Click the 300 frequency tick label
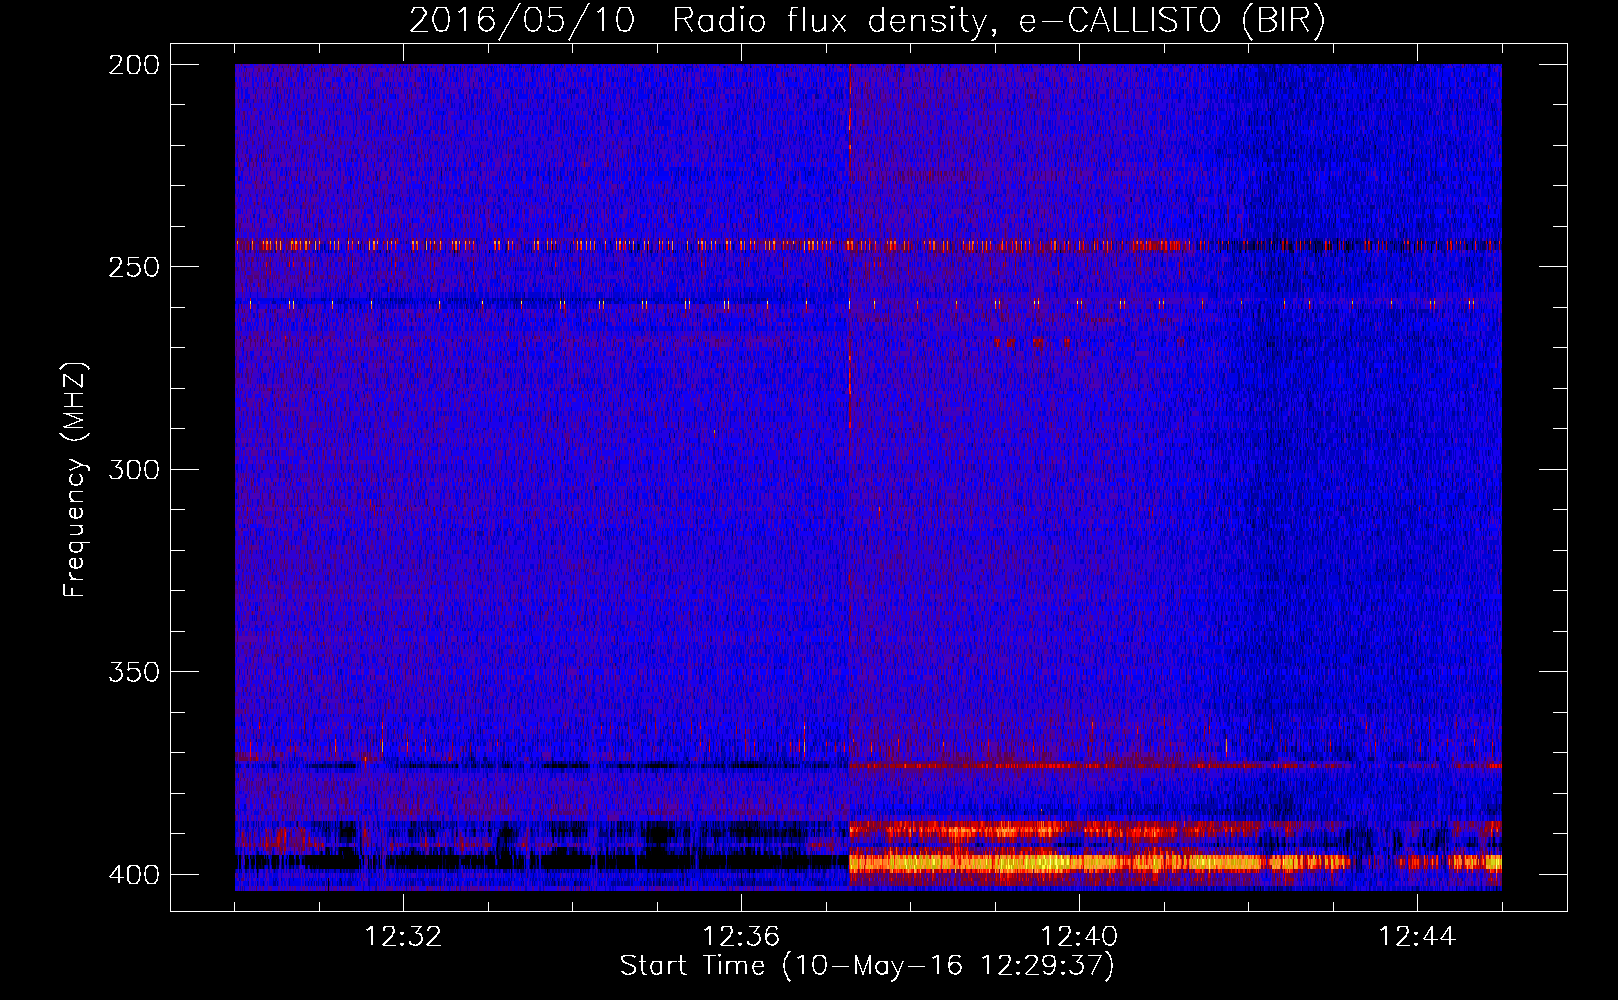 click(134, 469)
